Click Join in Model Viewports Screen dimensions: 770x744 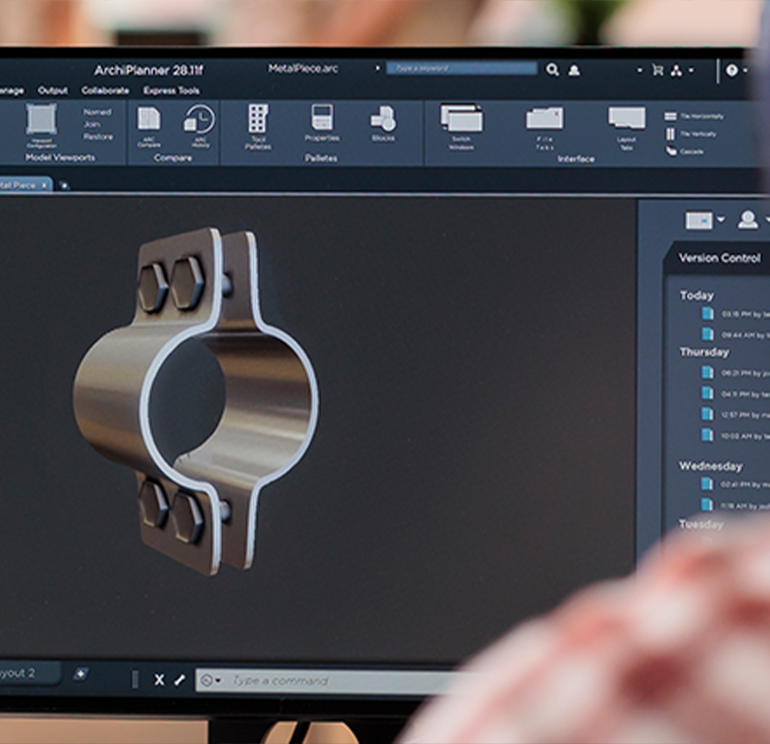[93, 125]
